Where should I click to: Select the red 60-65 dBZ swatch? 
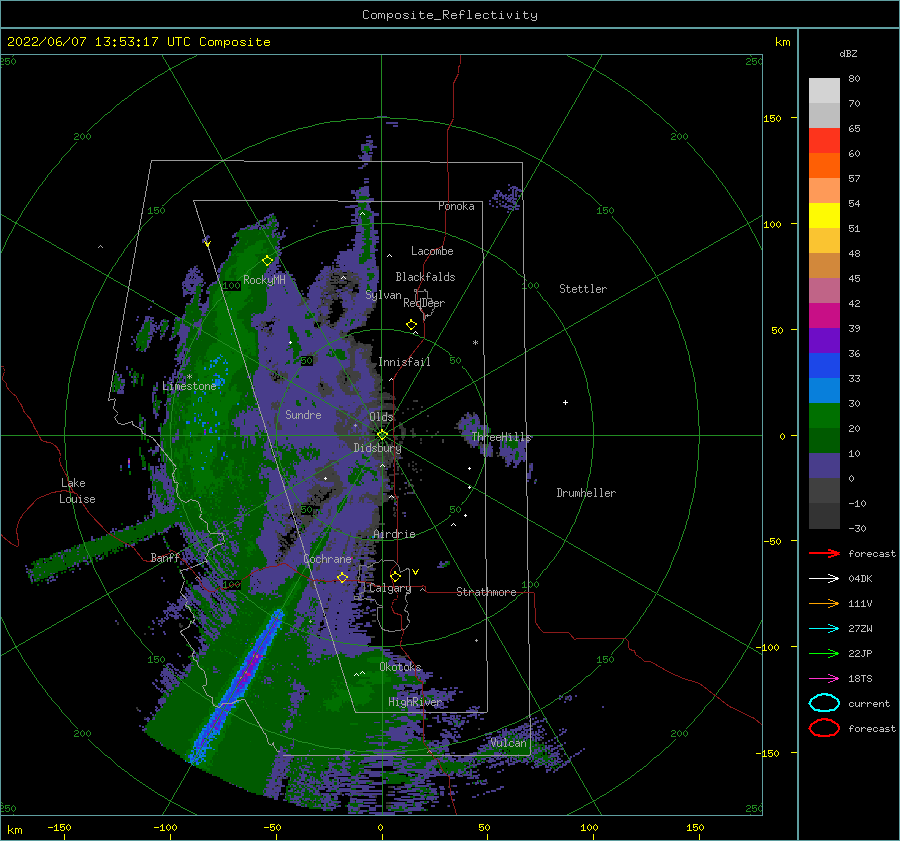(824, 141)
